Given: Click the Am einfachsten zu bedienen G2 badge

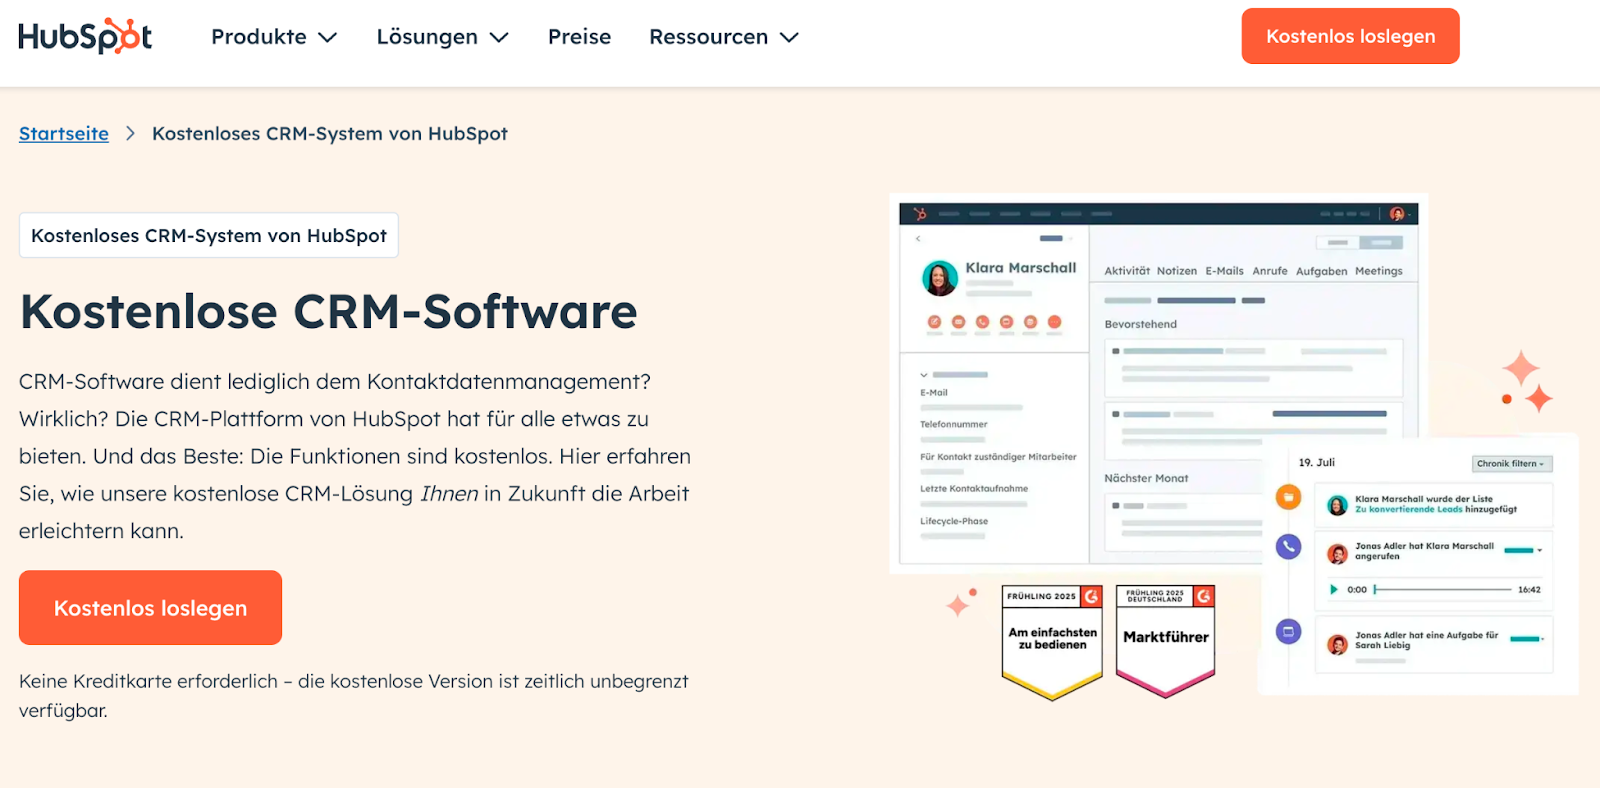Looking at the screenshot, I should 1052,642.
